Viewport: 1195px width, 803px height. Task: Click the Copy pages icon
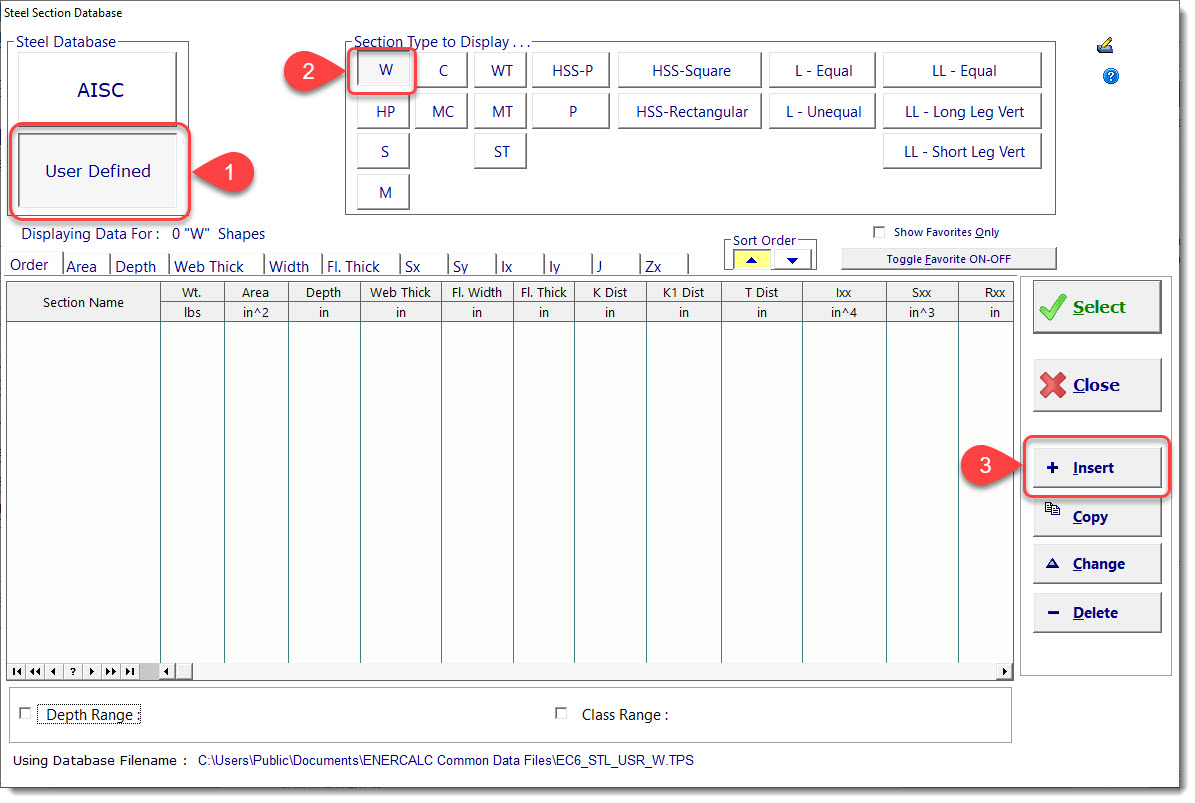pos(1052,509)
